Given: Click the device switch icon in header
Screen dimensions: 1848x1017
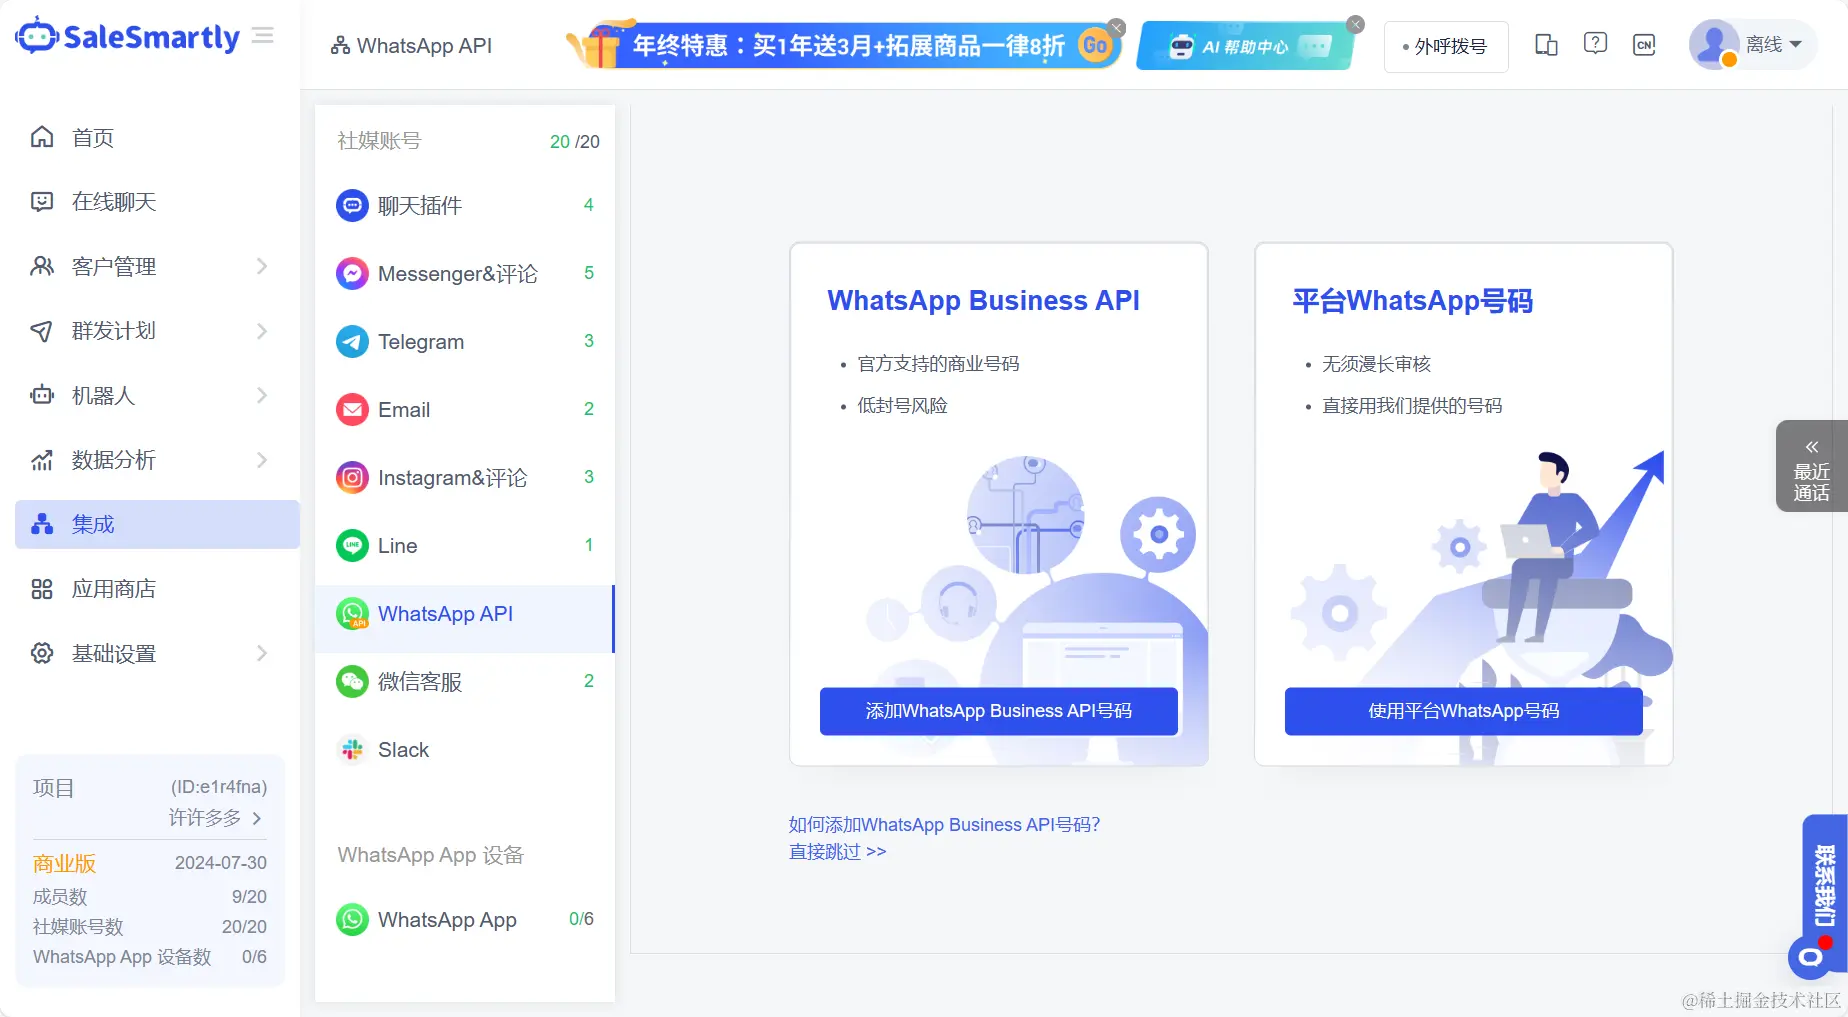Looking at the screenshot, I should (x=1546, y=45).
